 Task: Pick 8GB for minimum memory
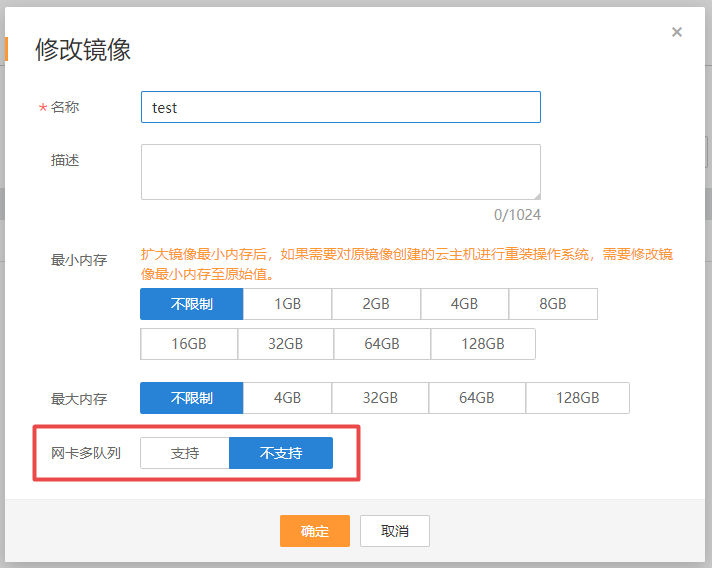(x=553, y=304)
